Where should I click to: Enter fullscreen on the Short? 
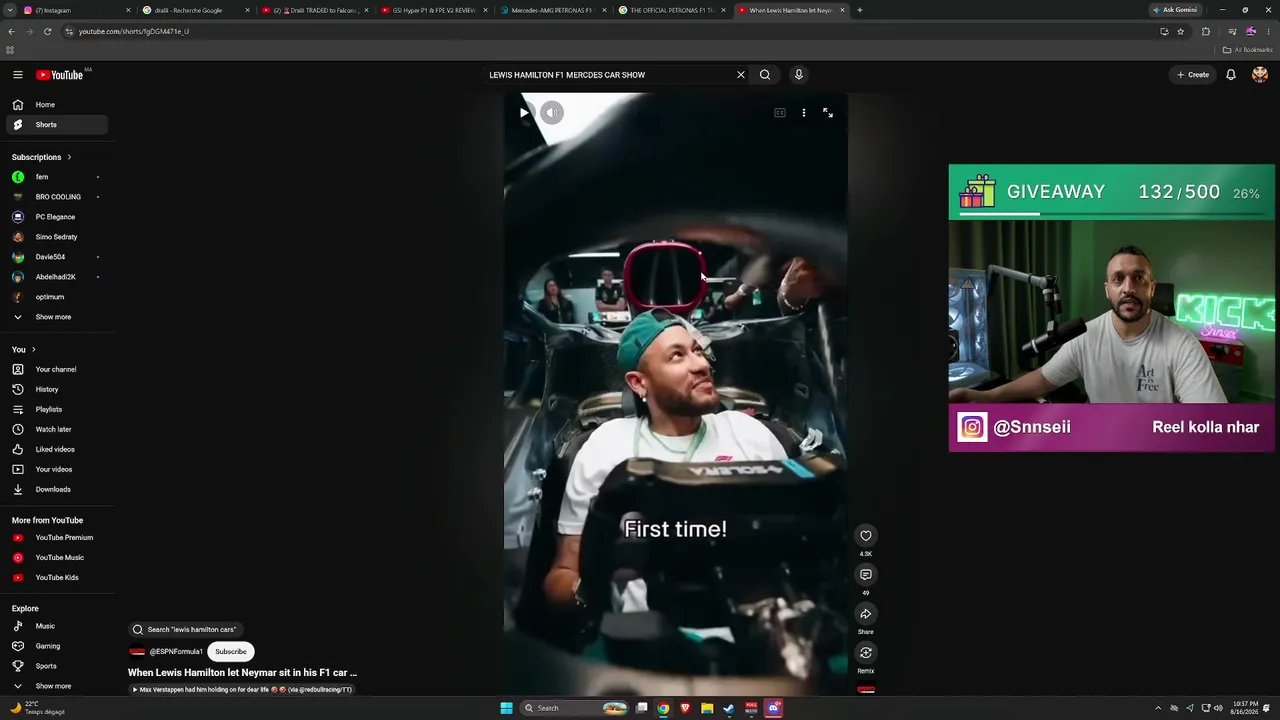tap(828, 113)
